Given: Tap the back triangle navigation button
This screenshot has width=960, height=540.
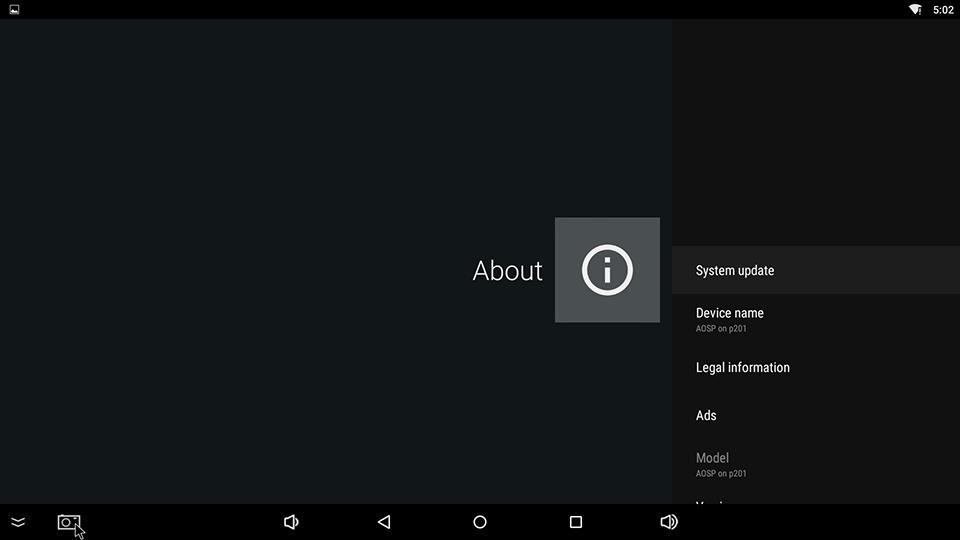Looking at the screenshot, I should (384, 522).
